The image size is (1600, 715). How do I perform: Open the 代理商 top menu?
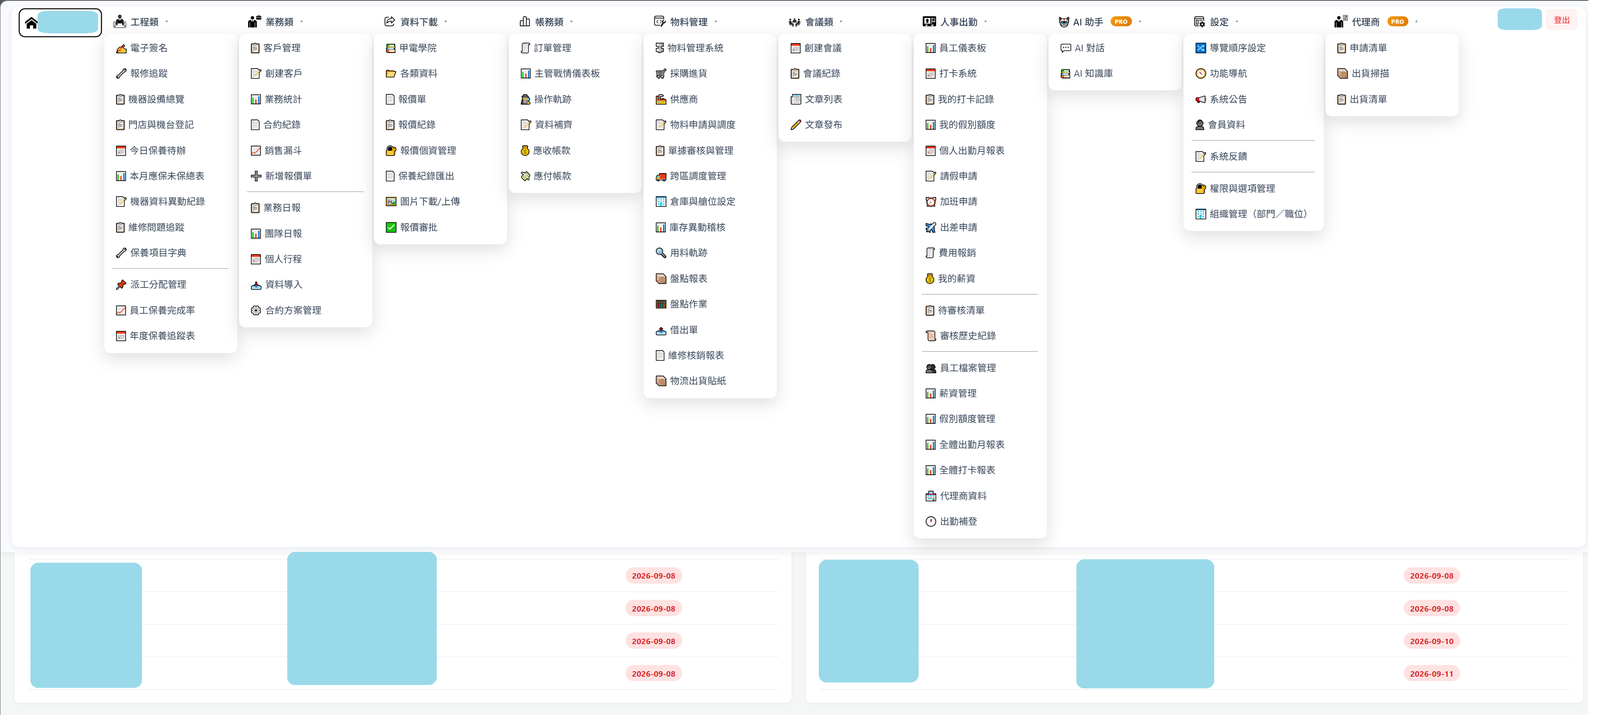(1377, 22)
